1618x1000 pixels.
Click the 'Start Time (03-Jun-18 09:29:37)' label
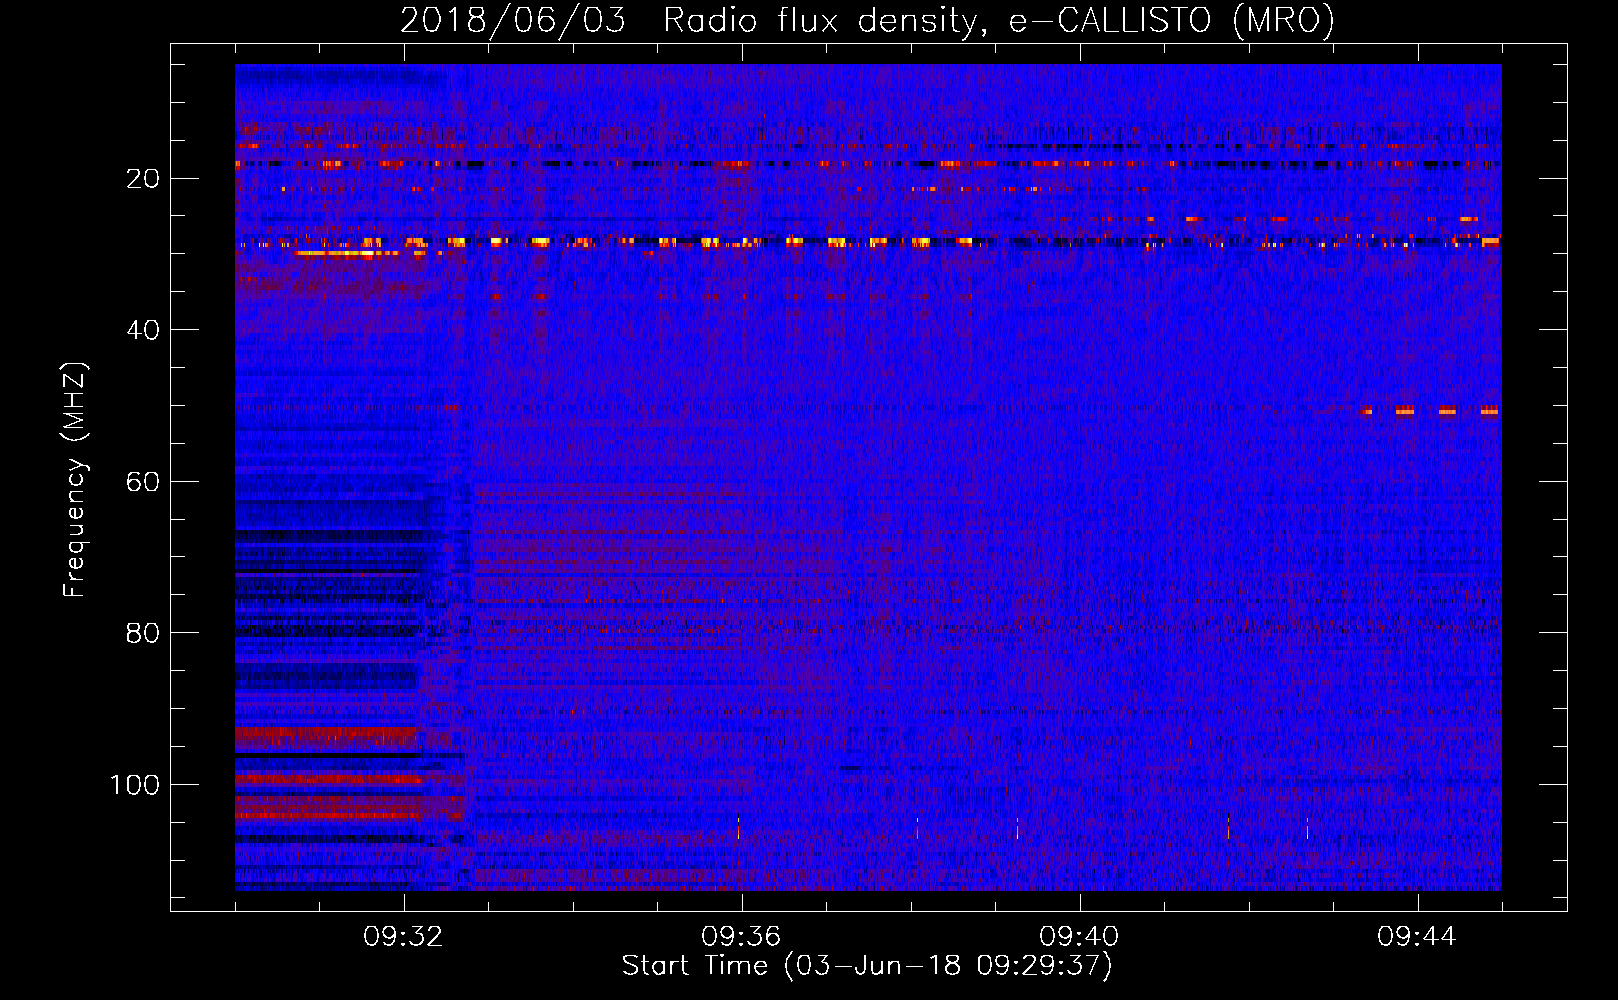(x=867, y=966)
